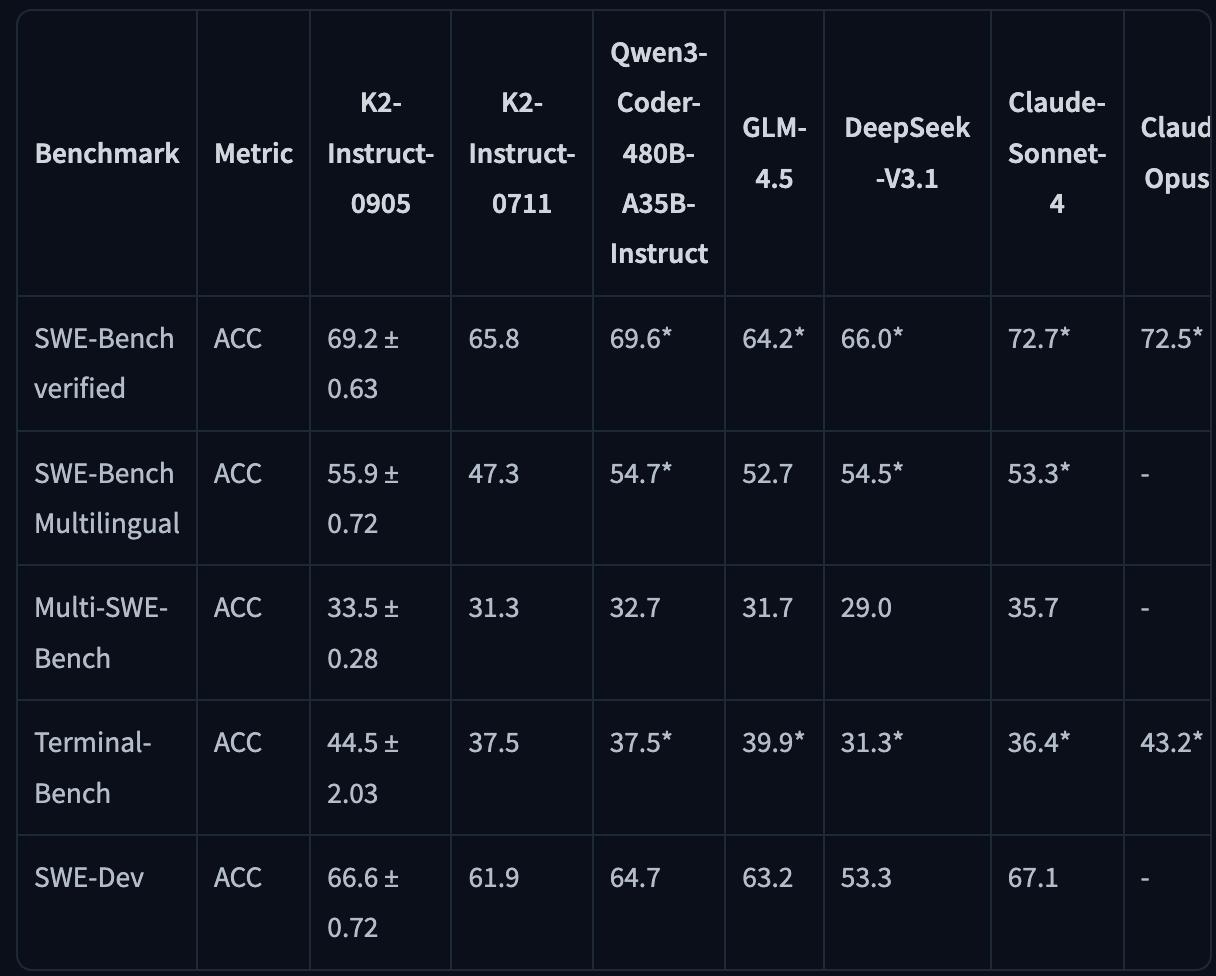Image resolution: width=1216 pixels, height=976 pixels.
Task: Click the Terminal-Bench row label
Action: coord(92,768)
